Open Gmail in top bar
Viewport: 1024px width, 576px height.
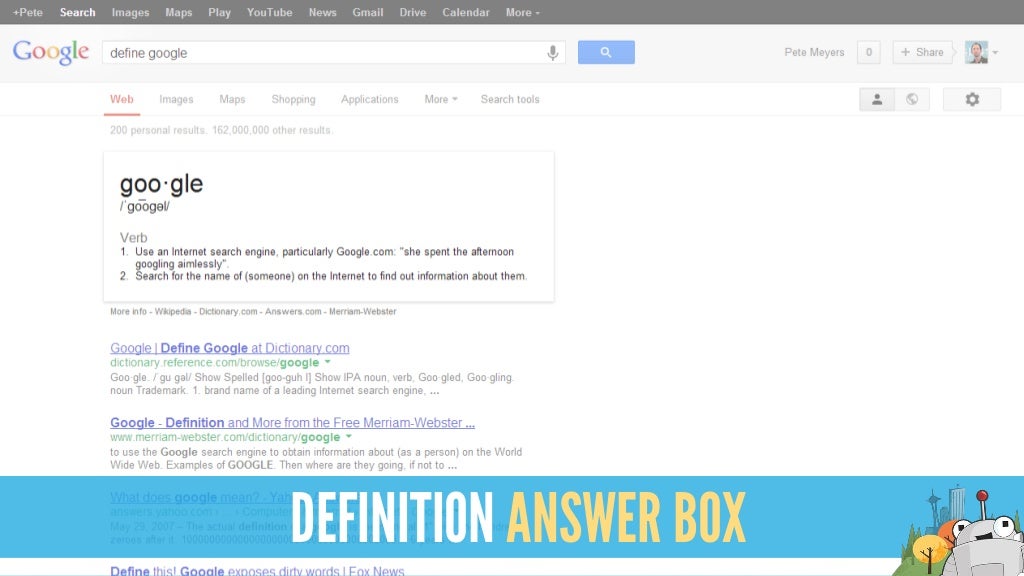[368, 12]
